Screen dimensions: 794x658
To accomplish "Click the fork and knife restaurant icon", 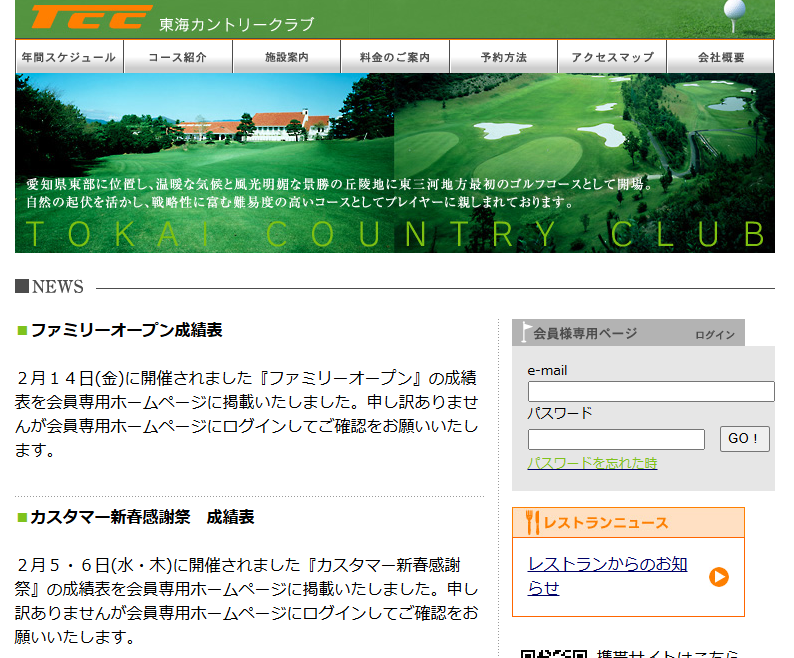I will point(532,522).
